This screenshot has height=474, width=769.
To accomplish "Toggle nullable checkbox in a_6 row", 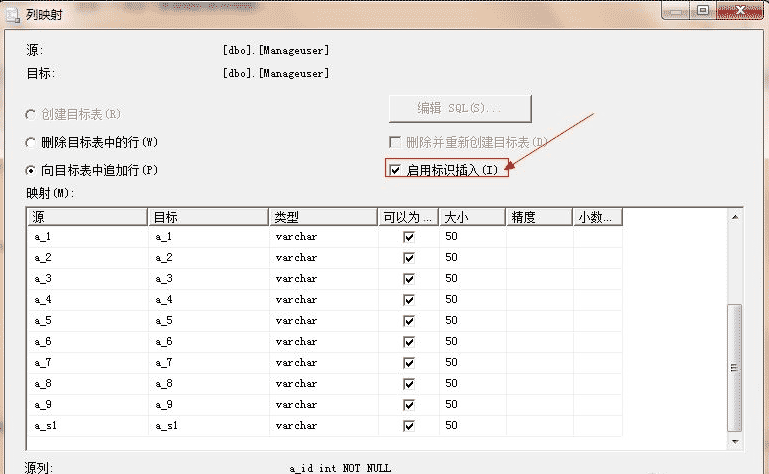I will pos(409,342).
